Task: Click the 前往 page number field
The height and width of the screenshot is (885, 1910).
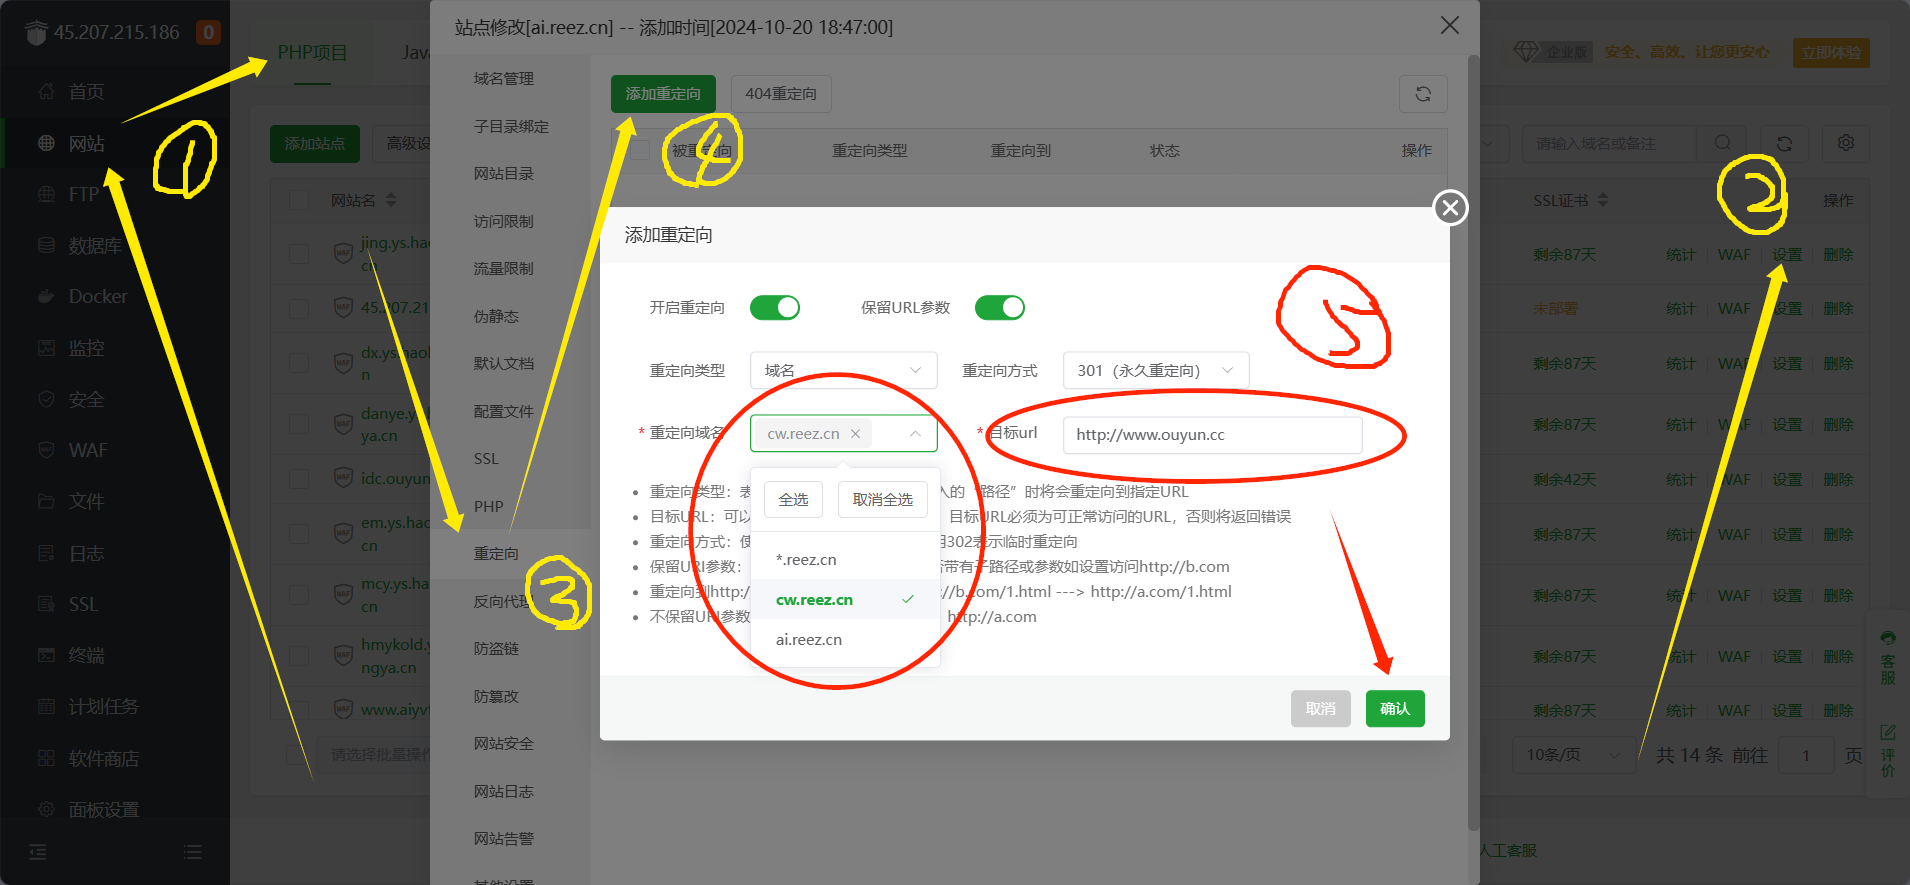Action: pos(1806,755)
